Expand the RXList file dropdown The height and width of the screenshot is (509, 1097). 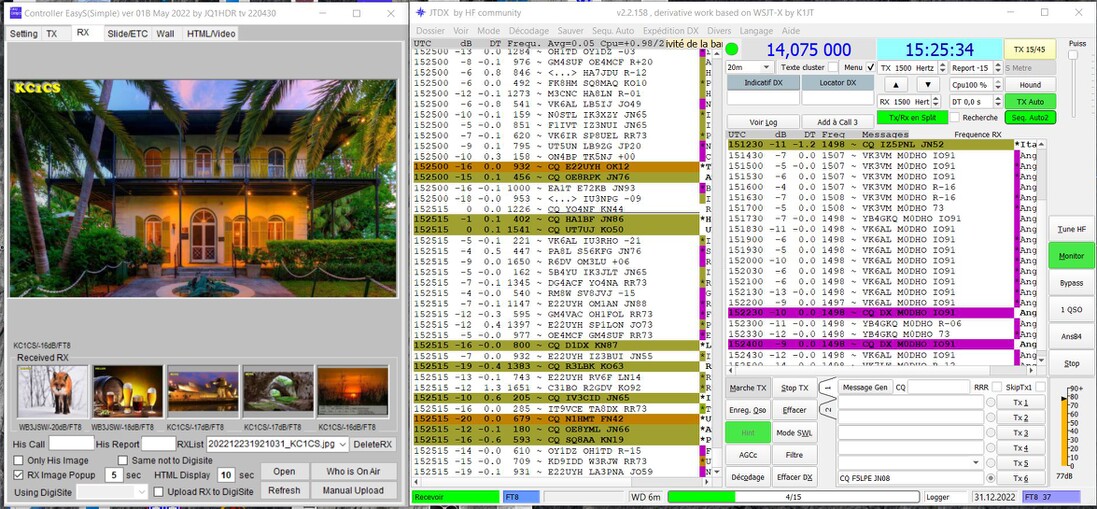[x=342, y=444]
